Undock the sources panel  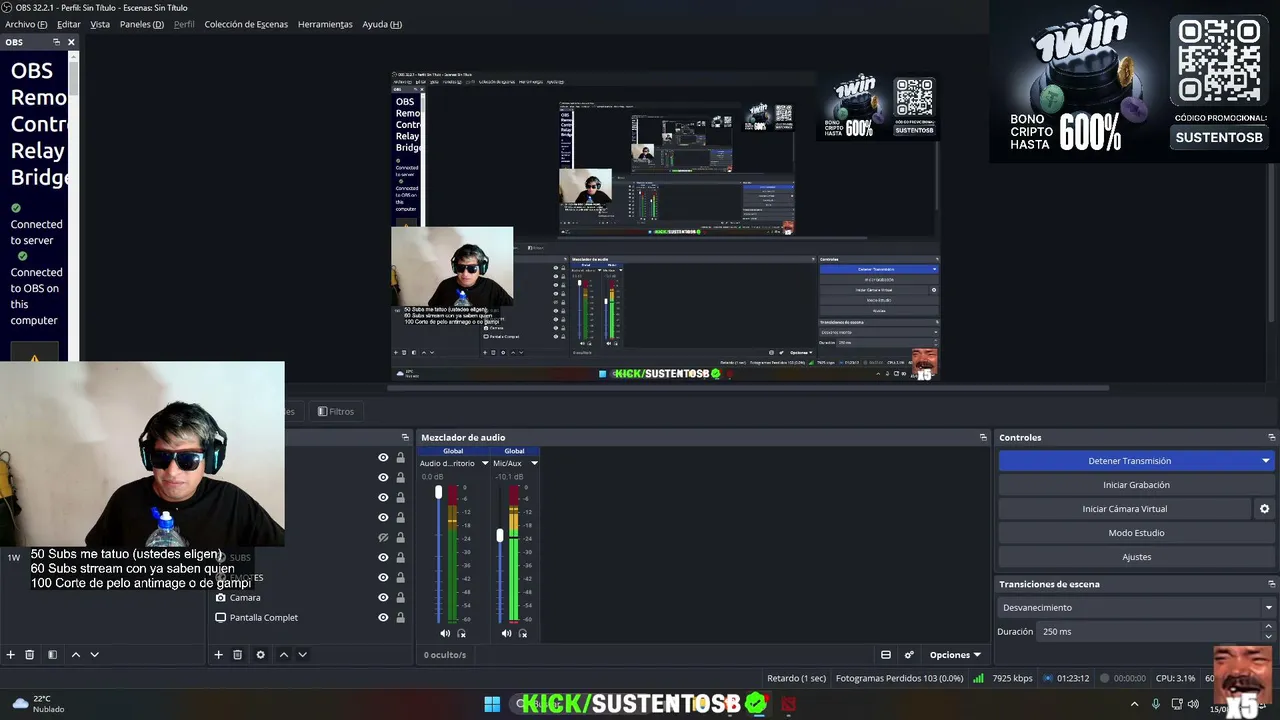point(405,437)
